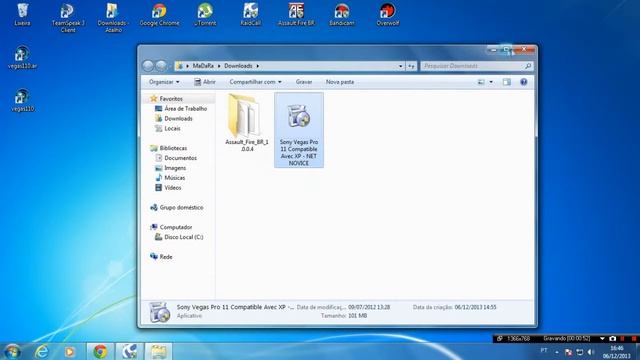Open the Windows Start menu orb

pyautogui.click(x=12, y=351)
